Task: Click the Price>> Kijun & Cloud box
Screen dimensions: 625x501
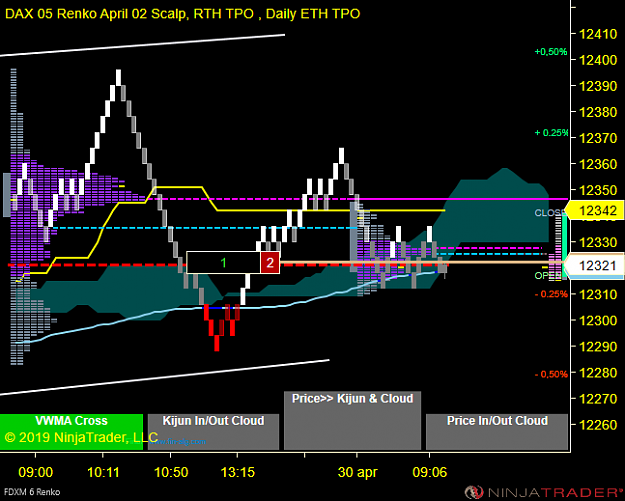Action: [x=352, y=420]
